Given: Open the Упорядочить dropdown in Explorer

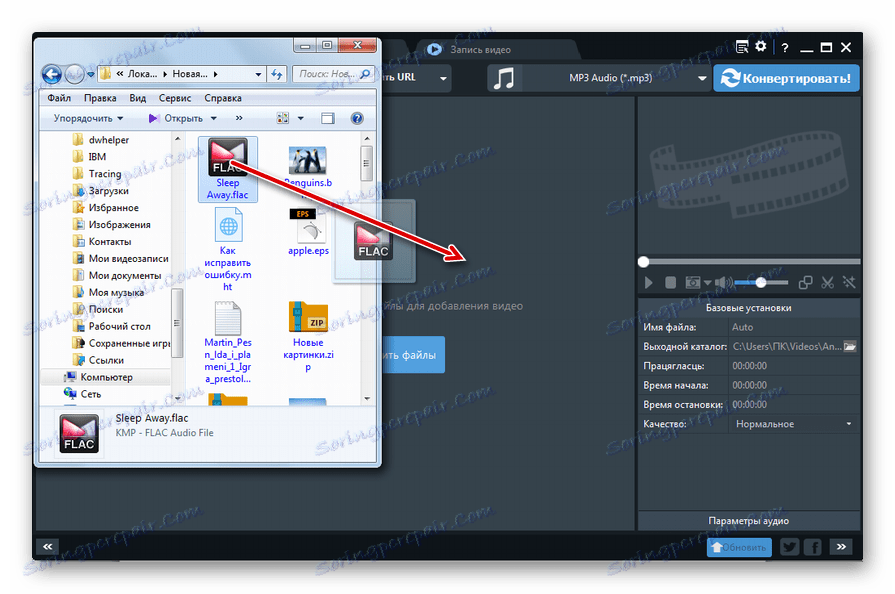Looking at the screenshot, I should [x=88, y=118].
